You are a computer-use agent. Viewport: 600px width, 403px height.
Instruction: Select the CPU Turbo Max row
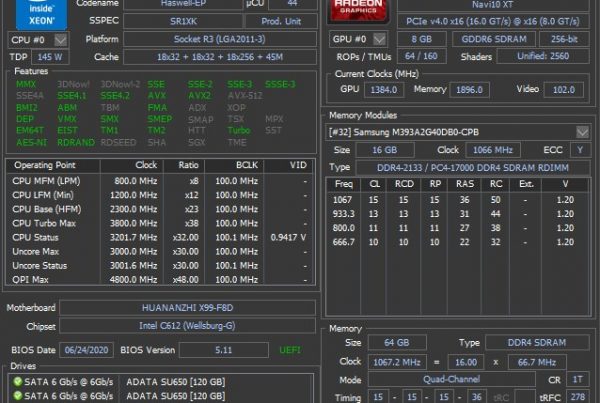point(160,223)
